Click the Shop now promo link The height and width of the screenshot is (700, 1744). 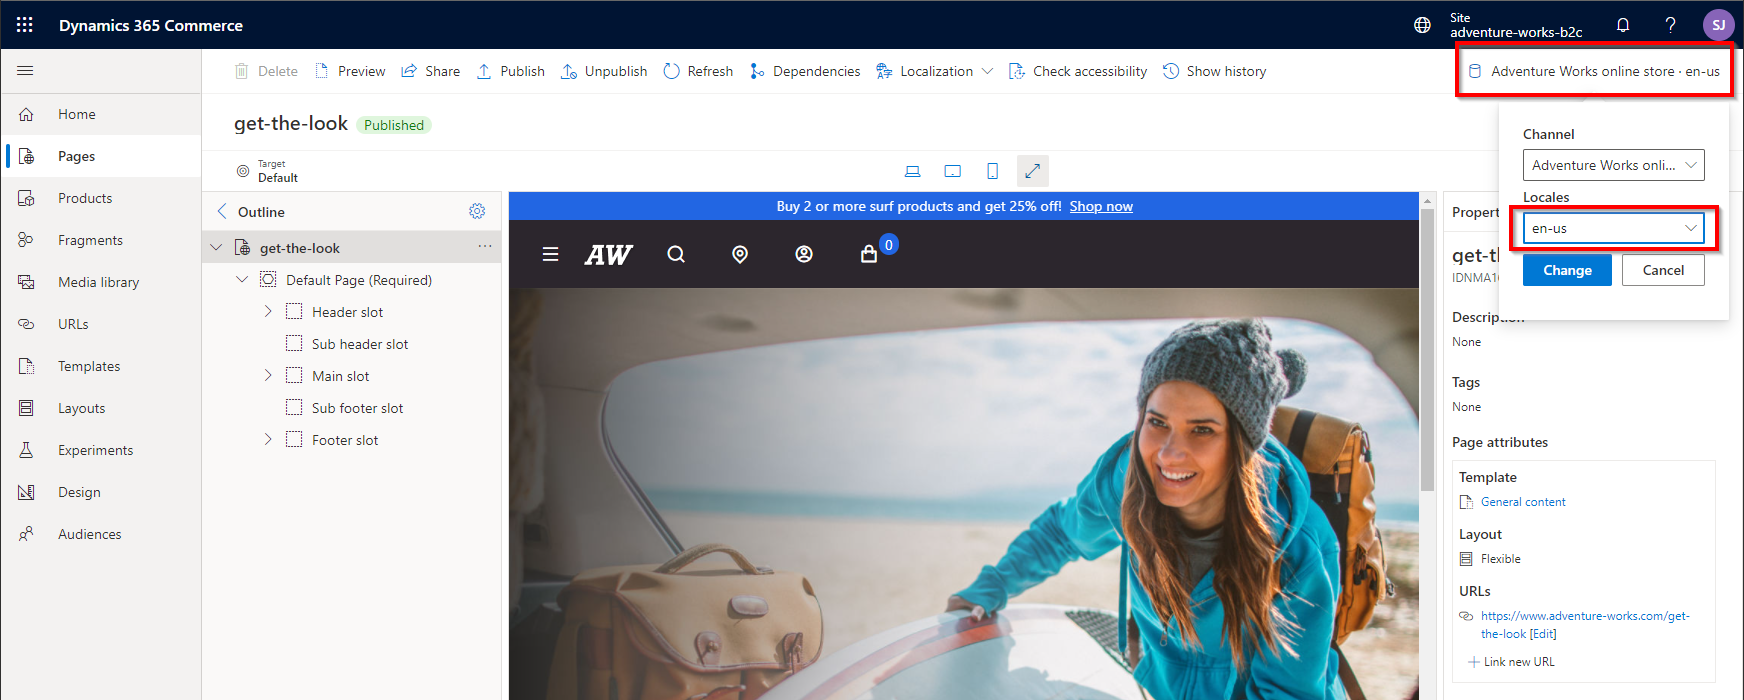coord(1101,206)
